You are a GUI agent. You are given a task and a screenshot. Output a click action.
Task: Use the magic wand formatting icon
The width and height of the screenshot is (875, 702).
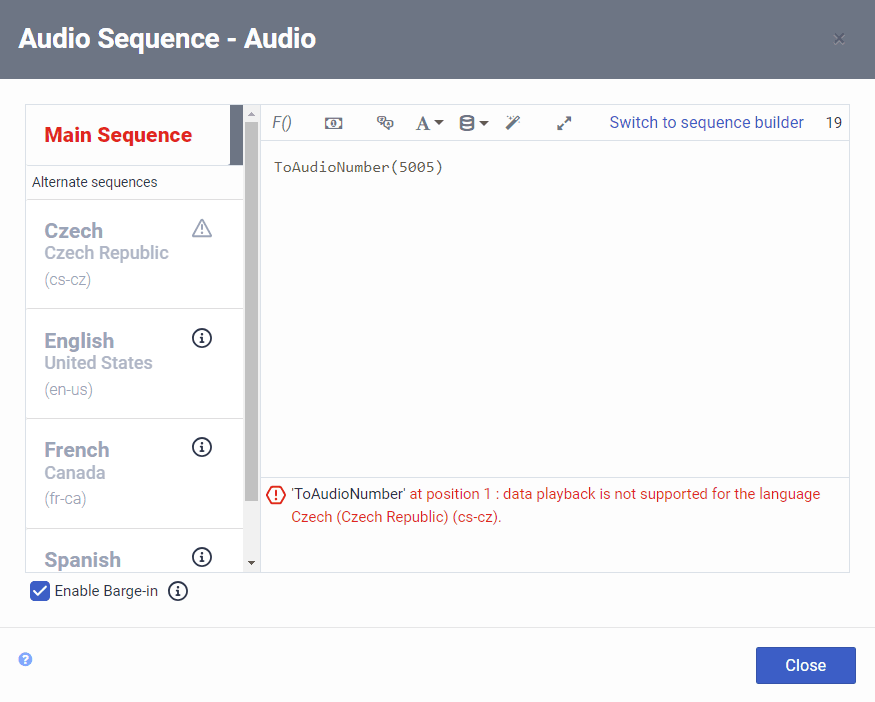(512, 122)
